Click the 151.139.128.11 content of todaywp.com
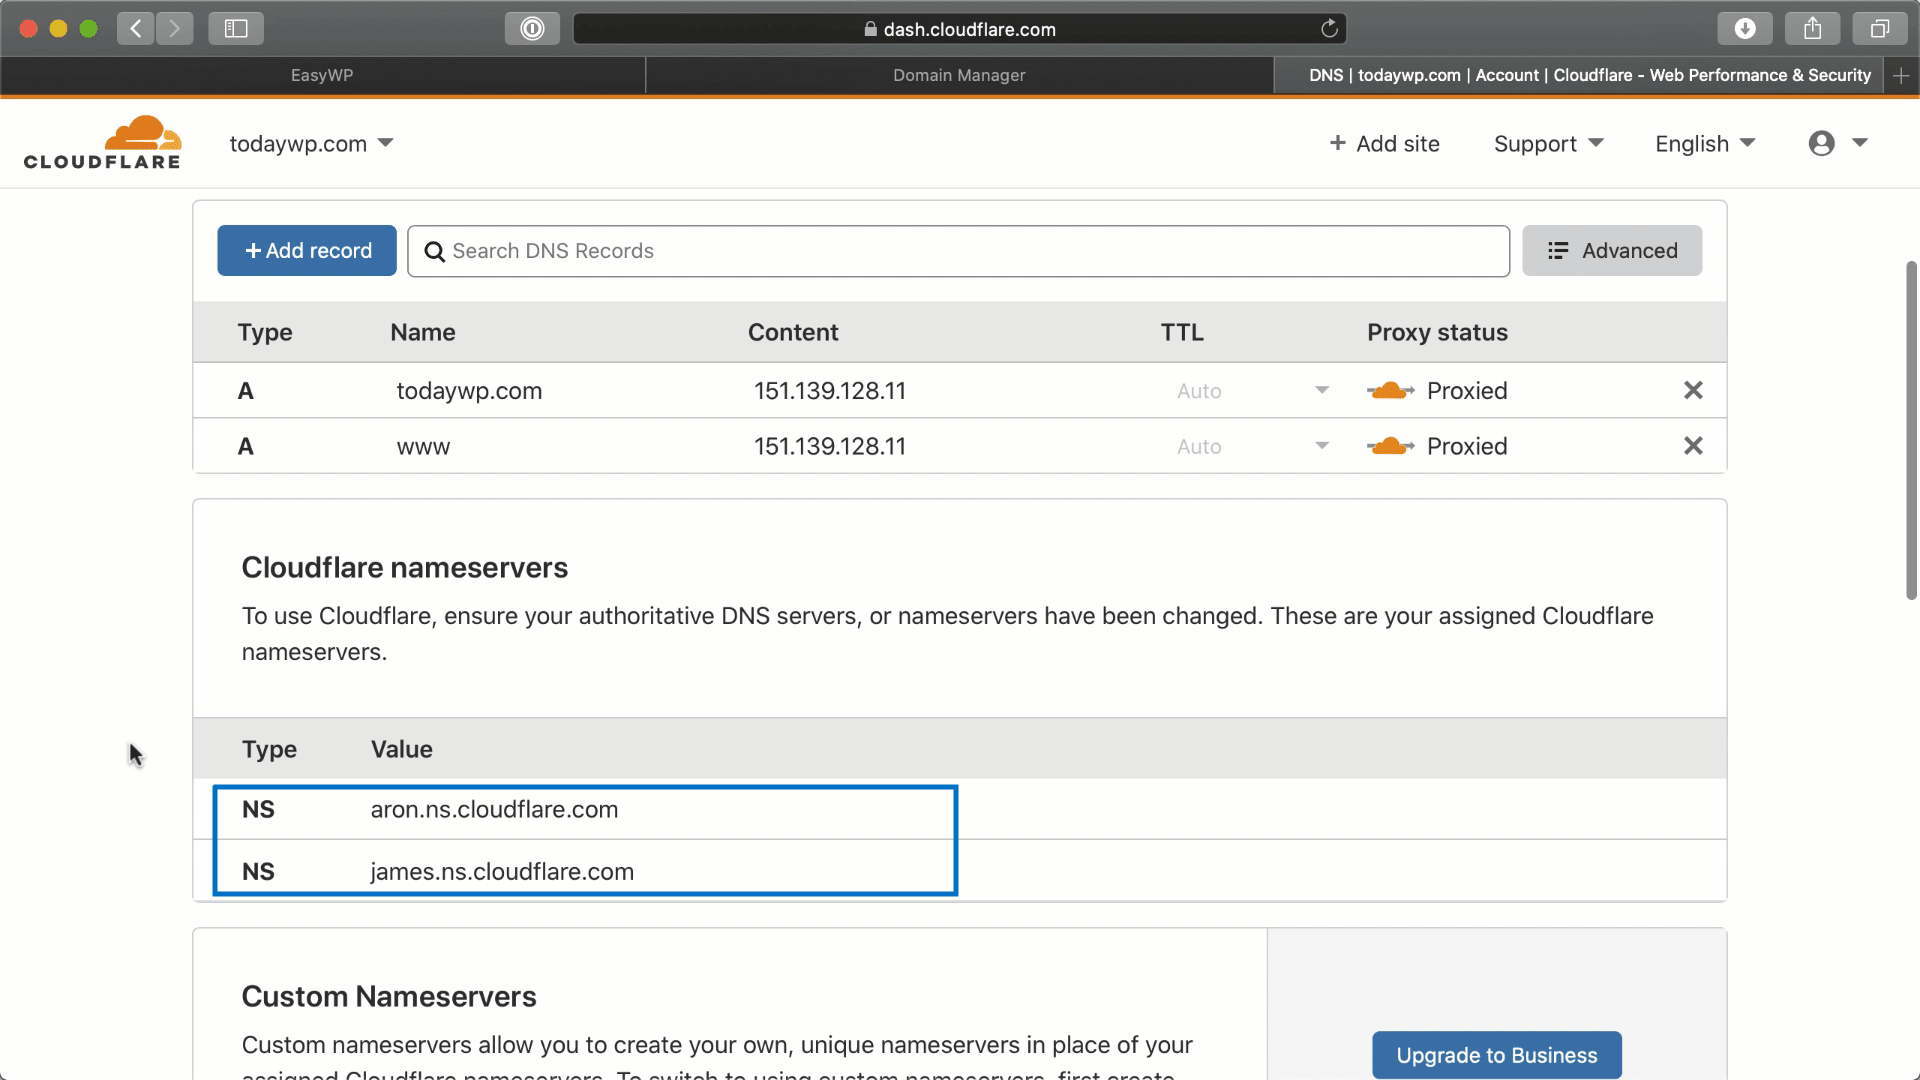 (x=830, y=390)
